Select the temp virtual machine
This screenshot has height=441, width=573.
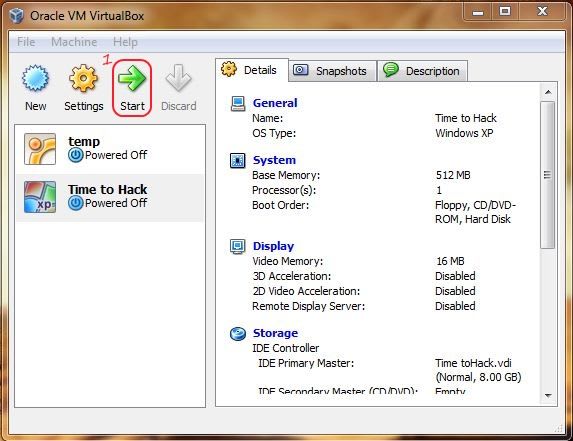pyautogui.click(x=110, y=149)
